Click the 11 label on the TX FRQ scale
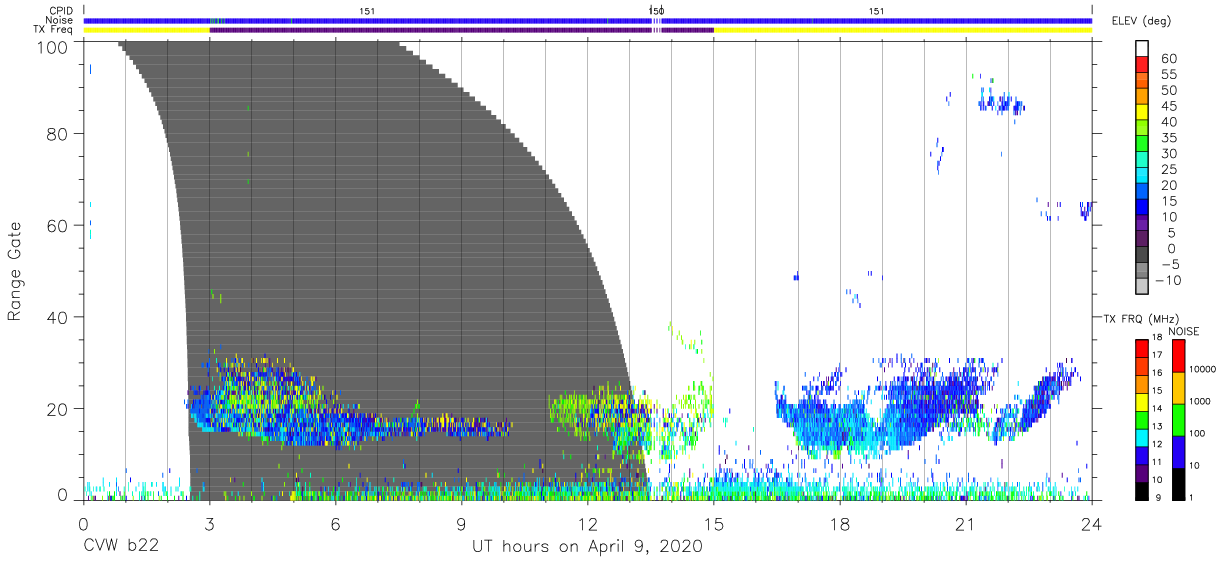 1158,463
